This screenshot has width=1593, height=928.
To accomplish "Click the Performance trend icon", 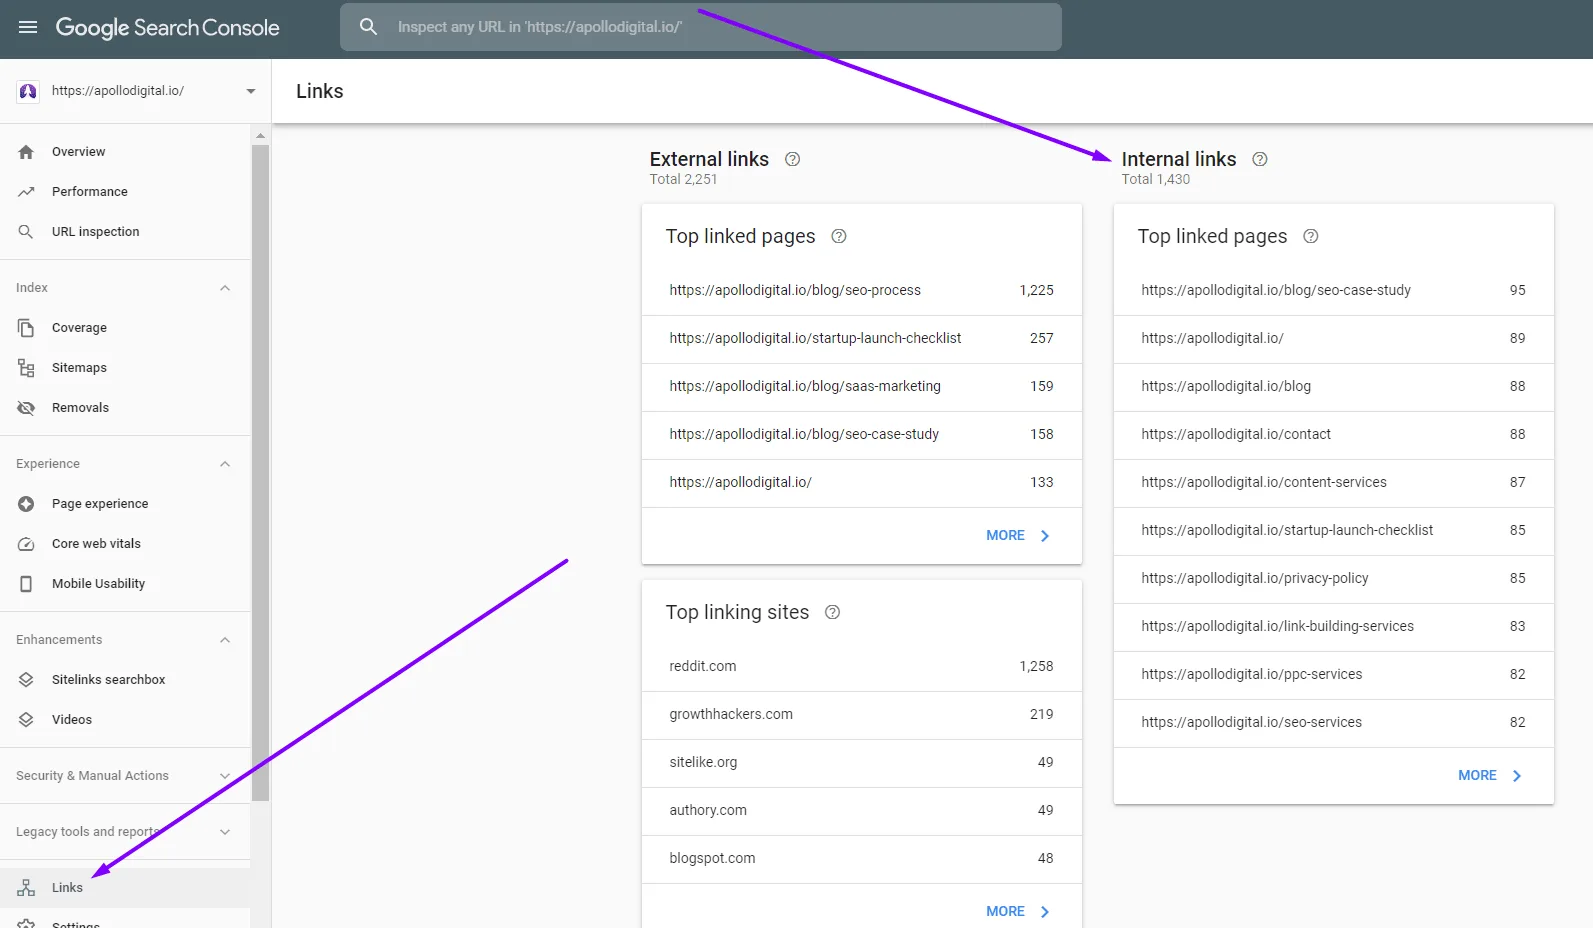I will coord(26,192).
